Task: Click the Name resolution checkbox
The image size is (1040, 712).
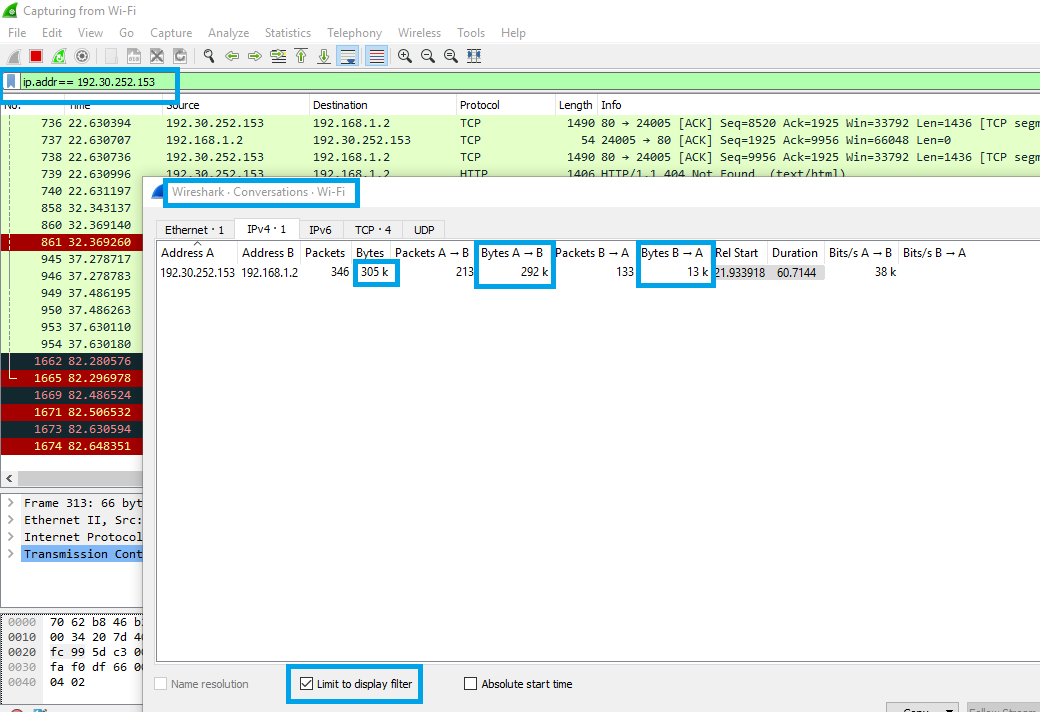Action: (x=161, y=683)
